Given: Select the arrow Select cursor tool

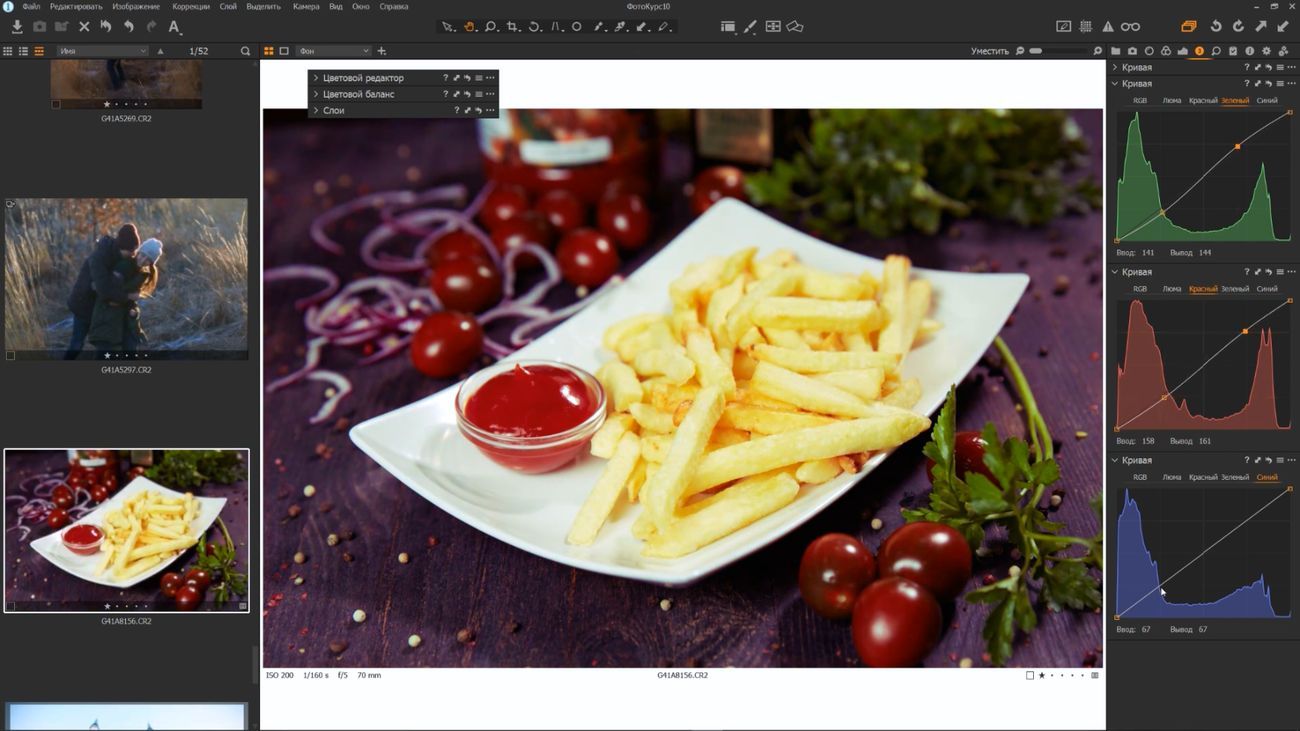Looking at the screenshot, I should click(x=448, y=27).
